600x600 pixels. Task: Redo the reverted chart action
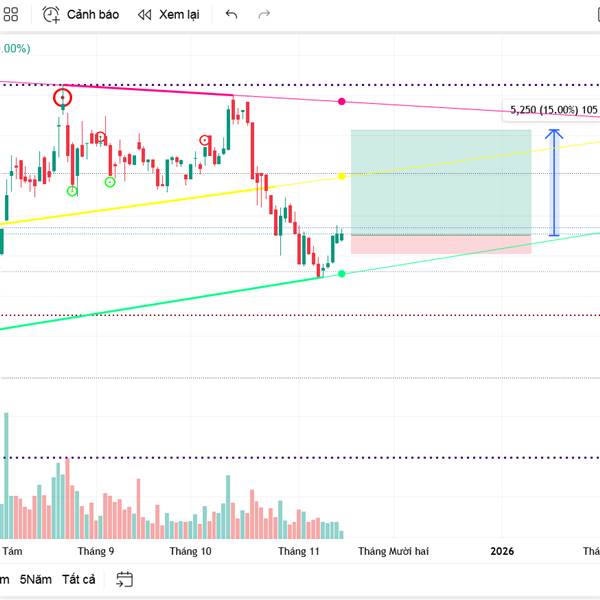[264, 15]
